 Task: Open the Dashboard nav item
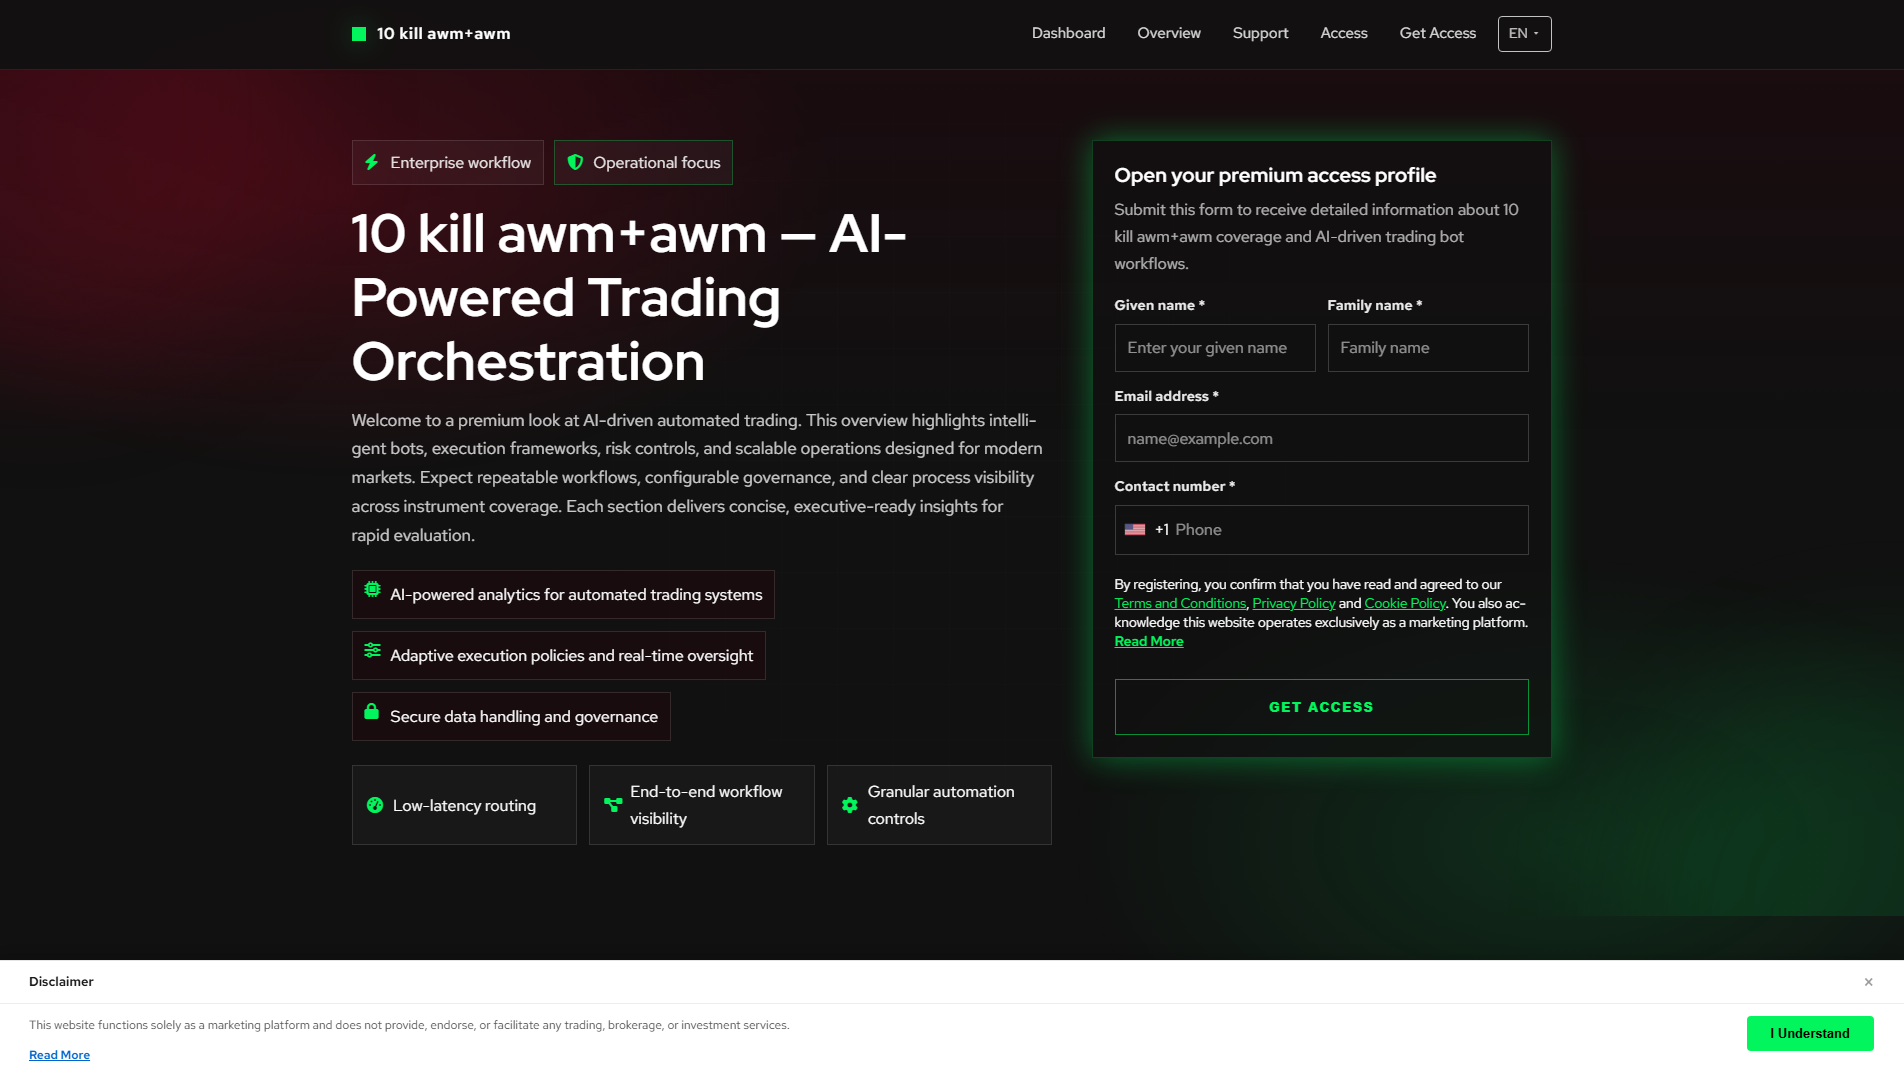pyautogui.click(x=1068, y=33)
